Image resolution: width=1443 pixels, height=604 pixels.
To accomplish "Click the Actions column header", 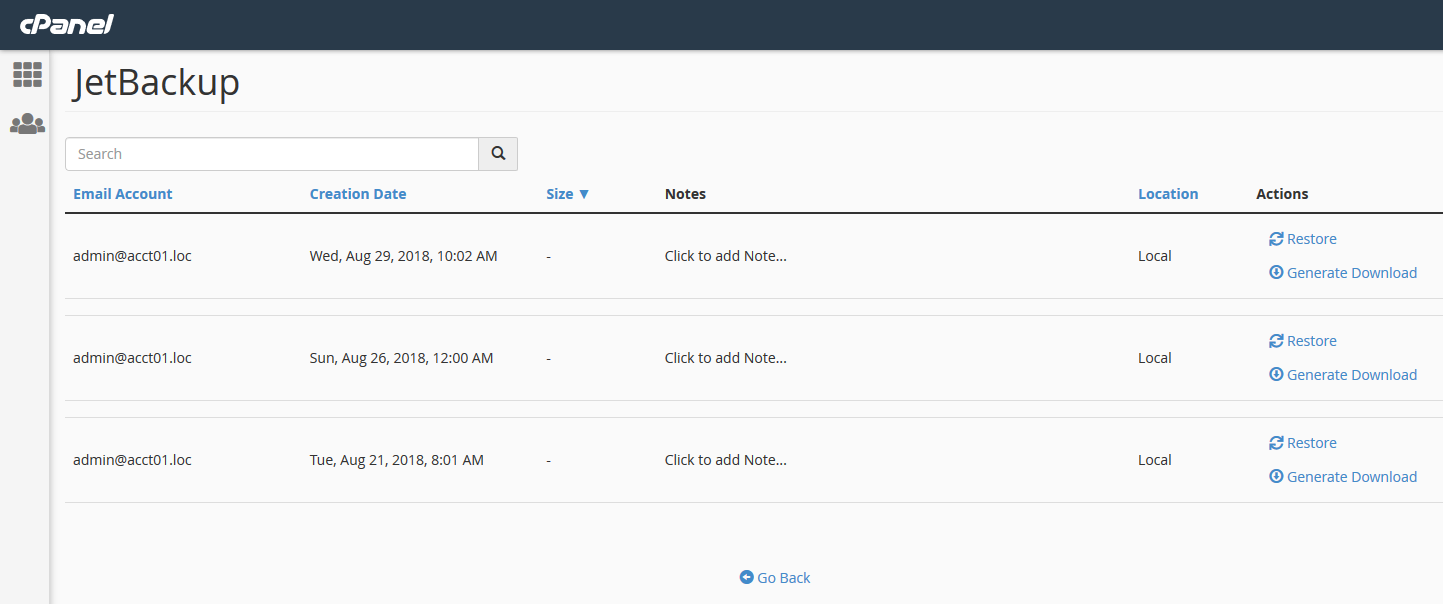I will coord(1282,194).
